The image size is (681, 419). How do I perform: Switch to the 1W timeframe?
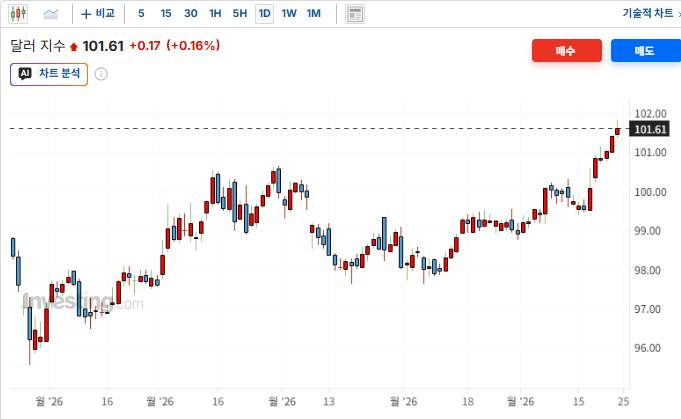point(289,14)
